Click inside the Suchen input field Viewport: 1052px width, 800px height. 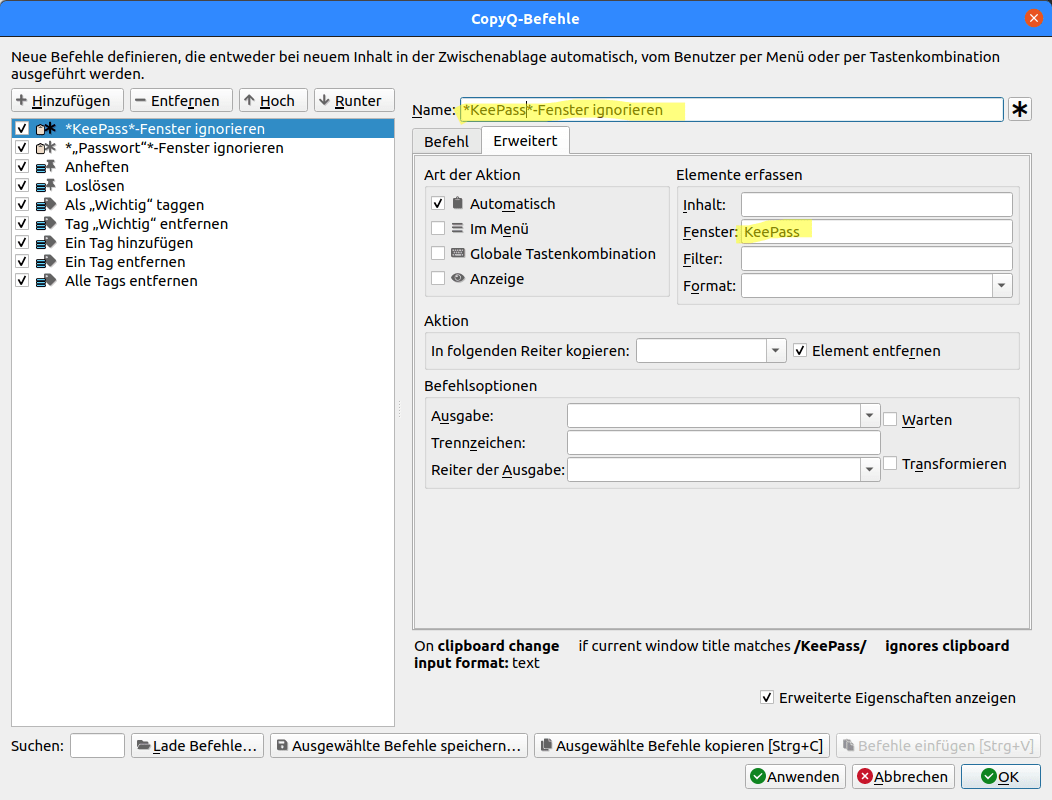97,745
